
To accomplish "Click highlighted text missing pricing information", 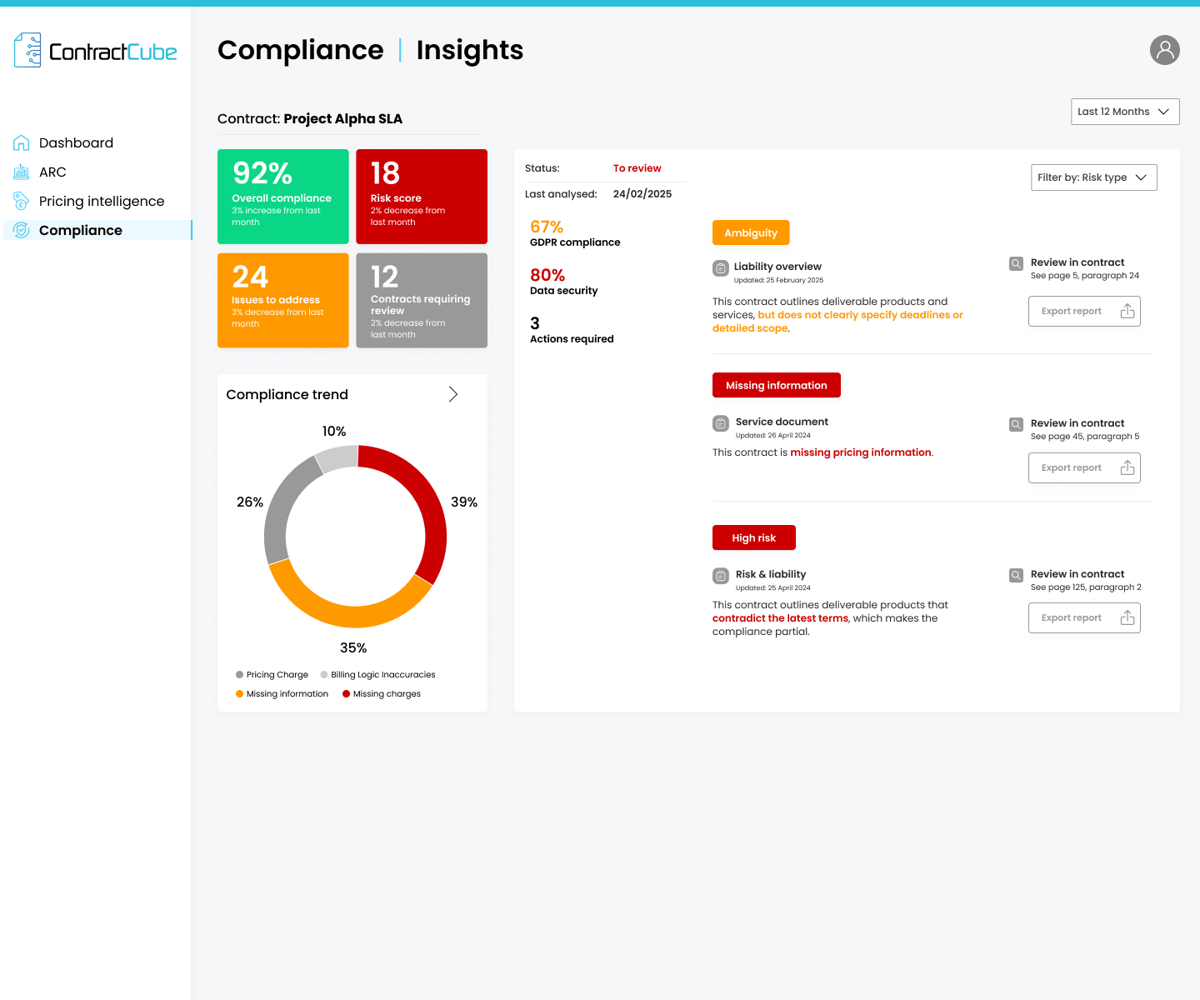I will click(861, 452).
